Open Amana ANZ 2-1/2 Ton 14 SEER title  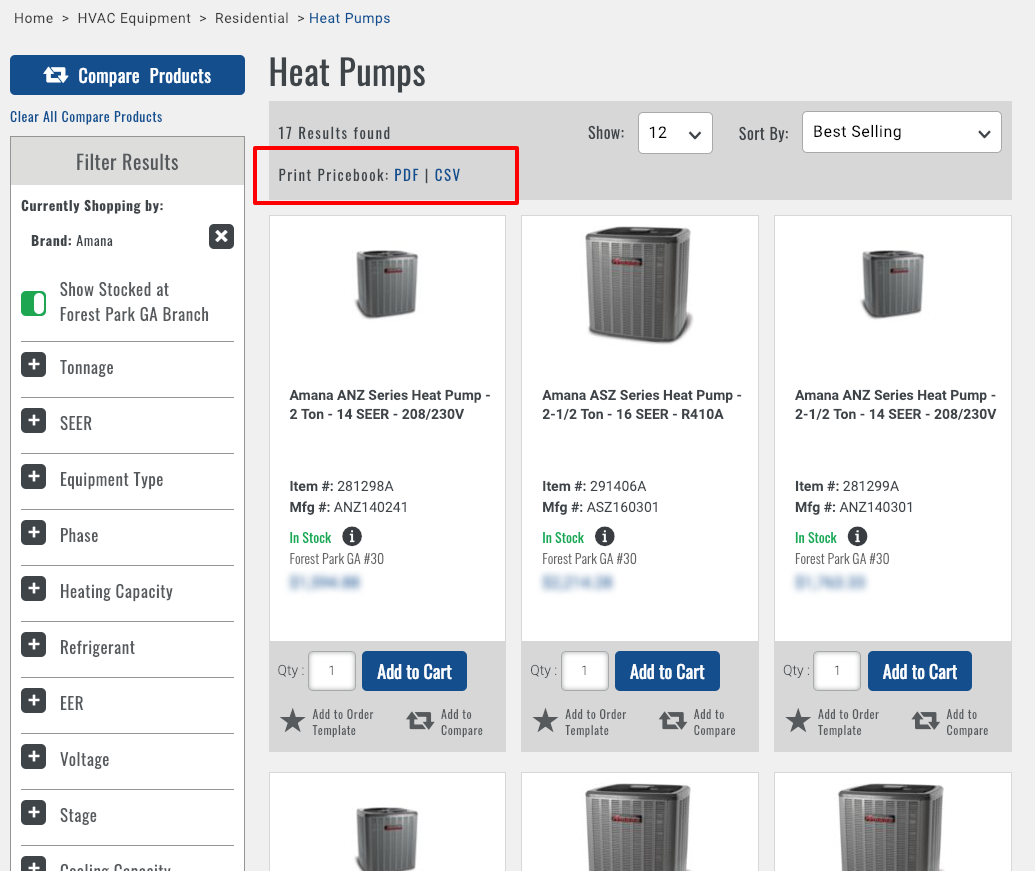[895, 404]
